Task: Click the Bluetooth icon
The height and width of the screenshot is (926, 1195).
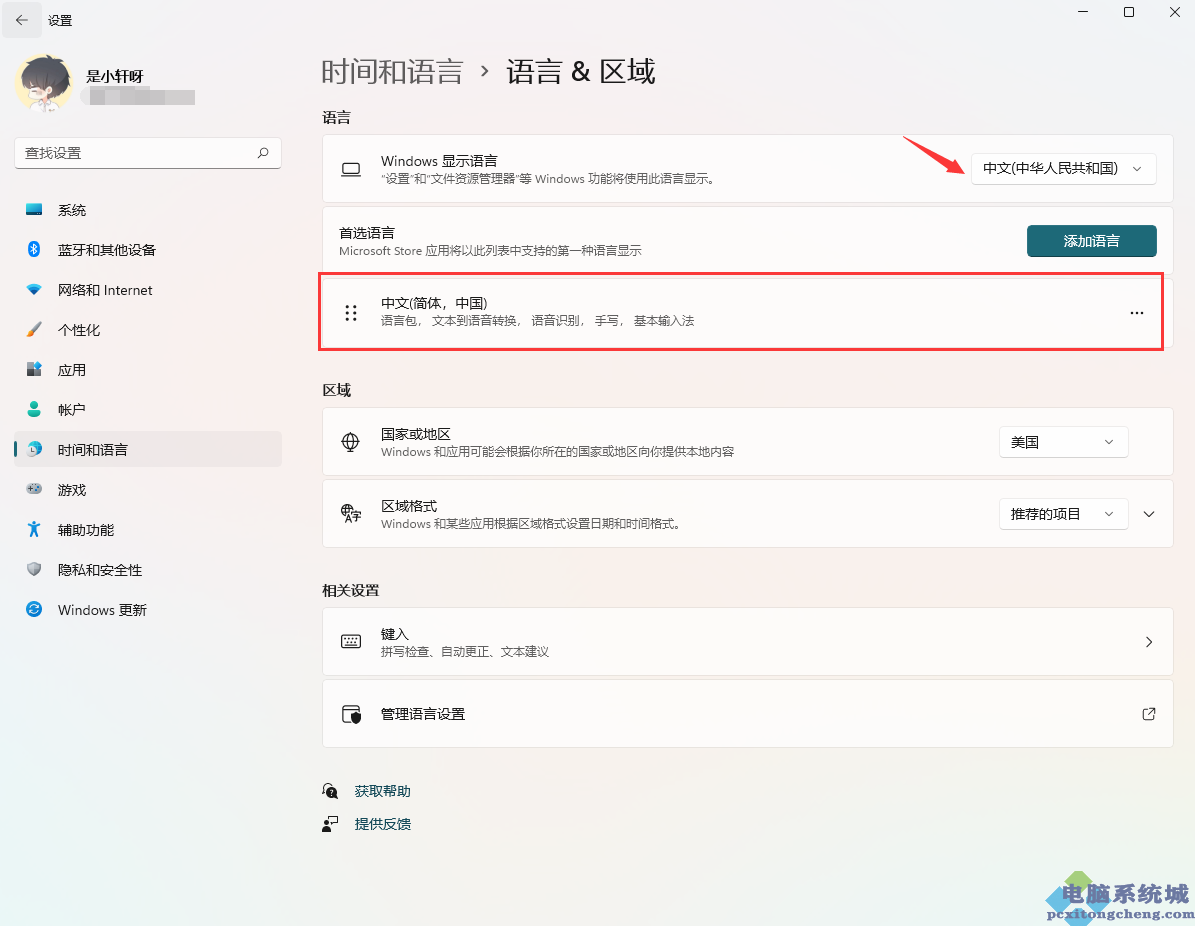Action: [x=34, y=249]
